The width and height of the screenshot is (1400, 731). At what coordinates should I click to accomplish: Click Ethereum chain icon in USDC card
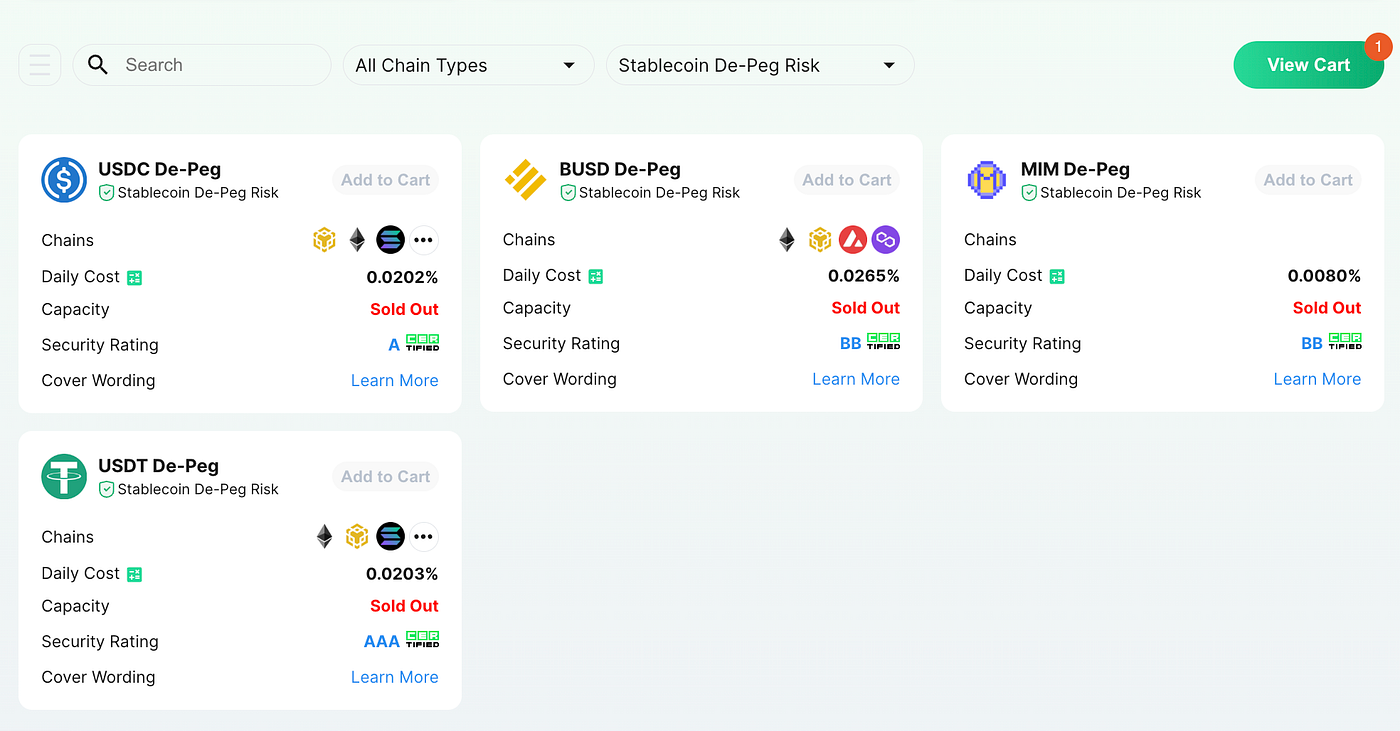coord(357,240)
